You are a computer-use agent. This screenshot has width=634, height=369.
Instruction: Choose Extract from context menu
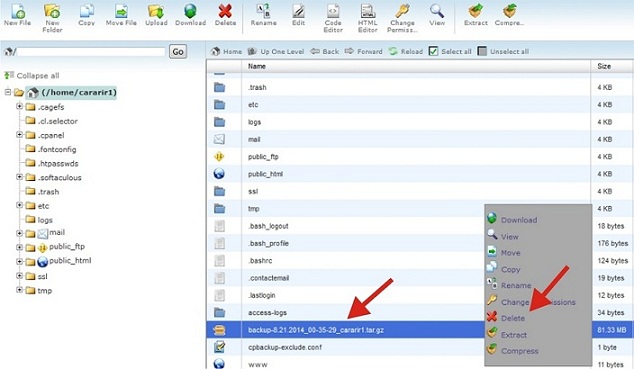click(x=514, y=335)
